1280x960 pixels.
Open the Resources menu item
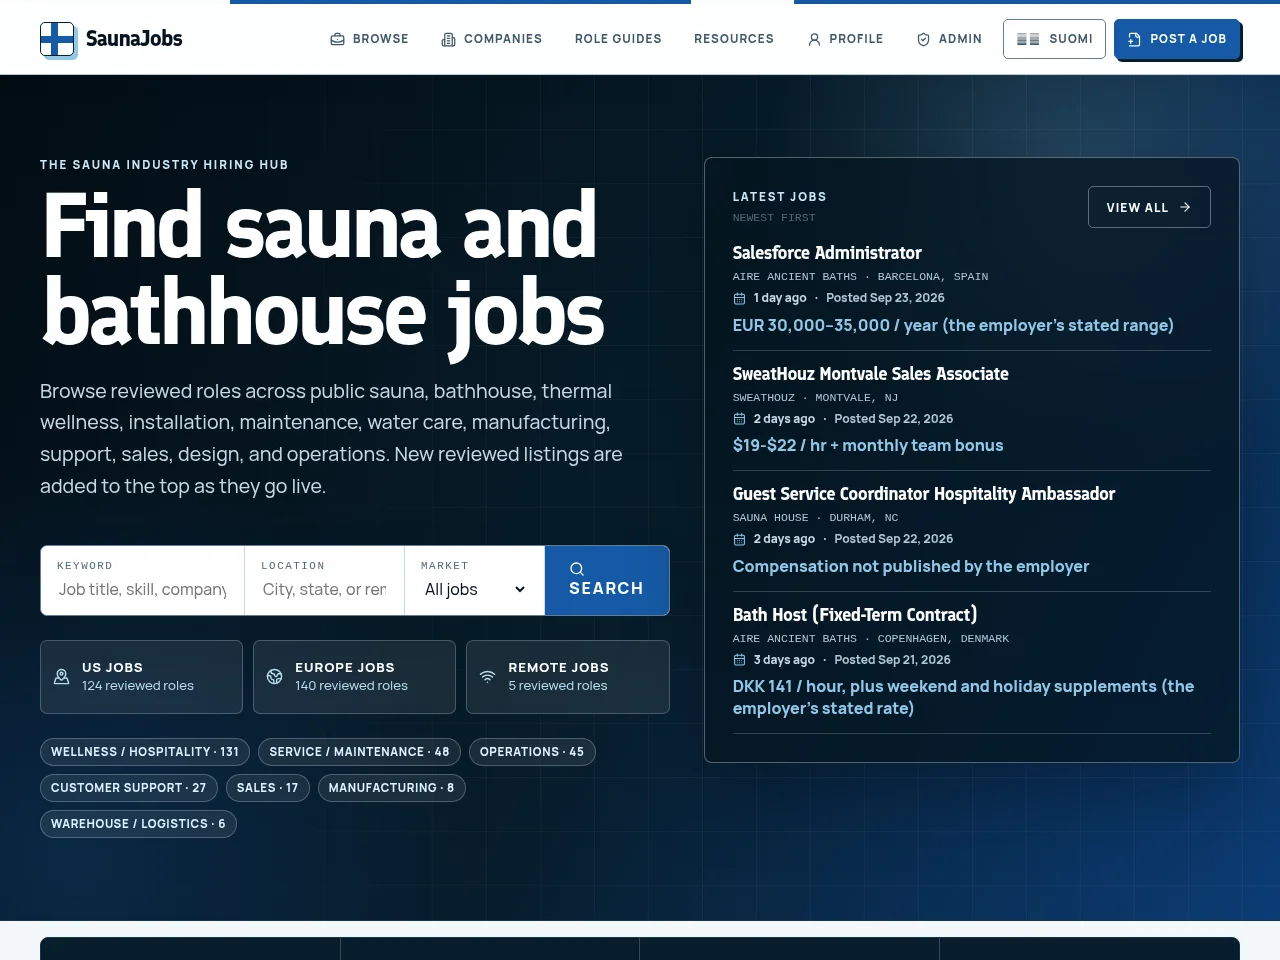click(734, 39)
